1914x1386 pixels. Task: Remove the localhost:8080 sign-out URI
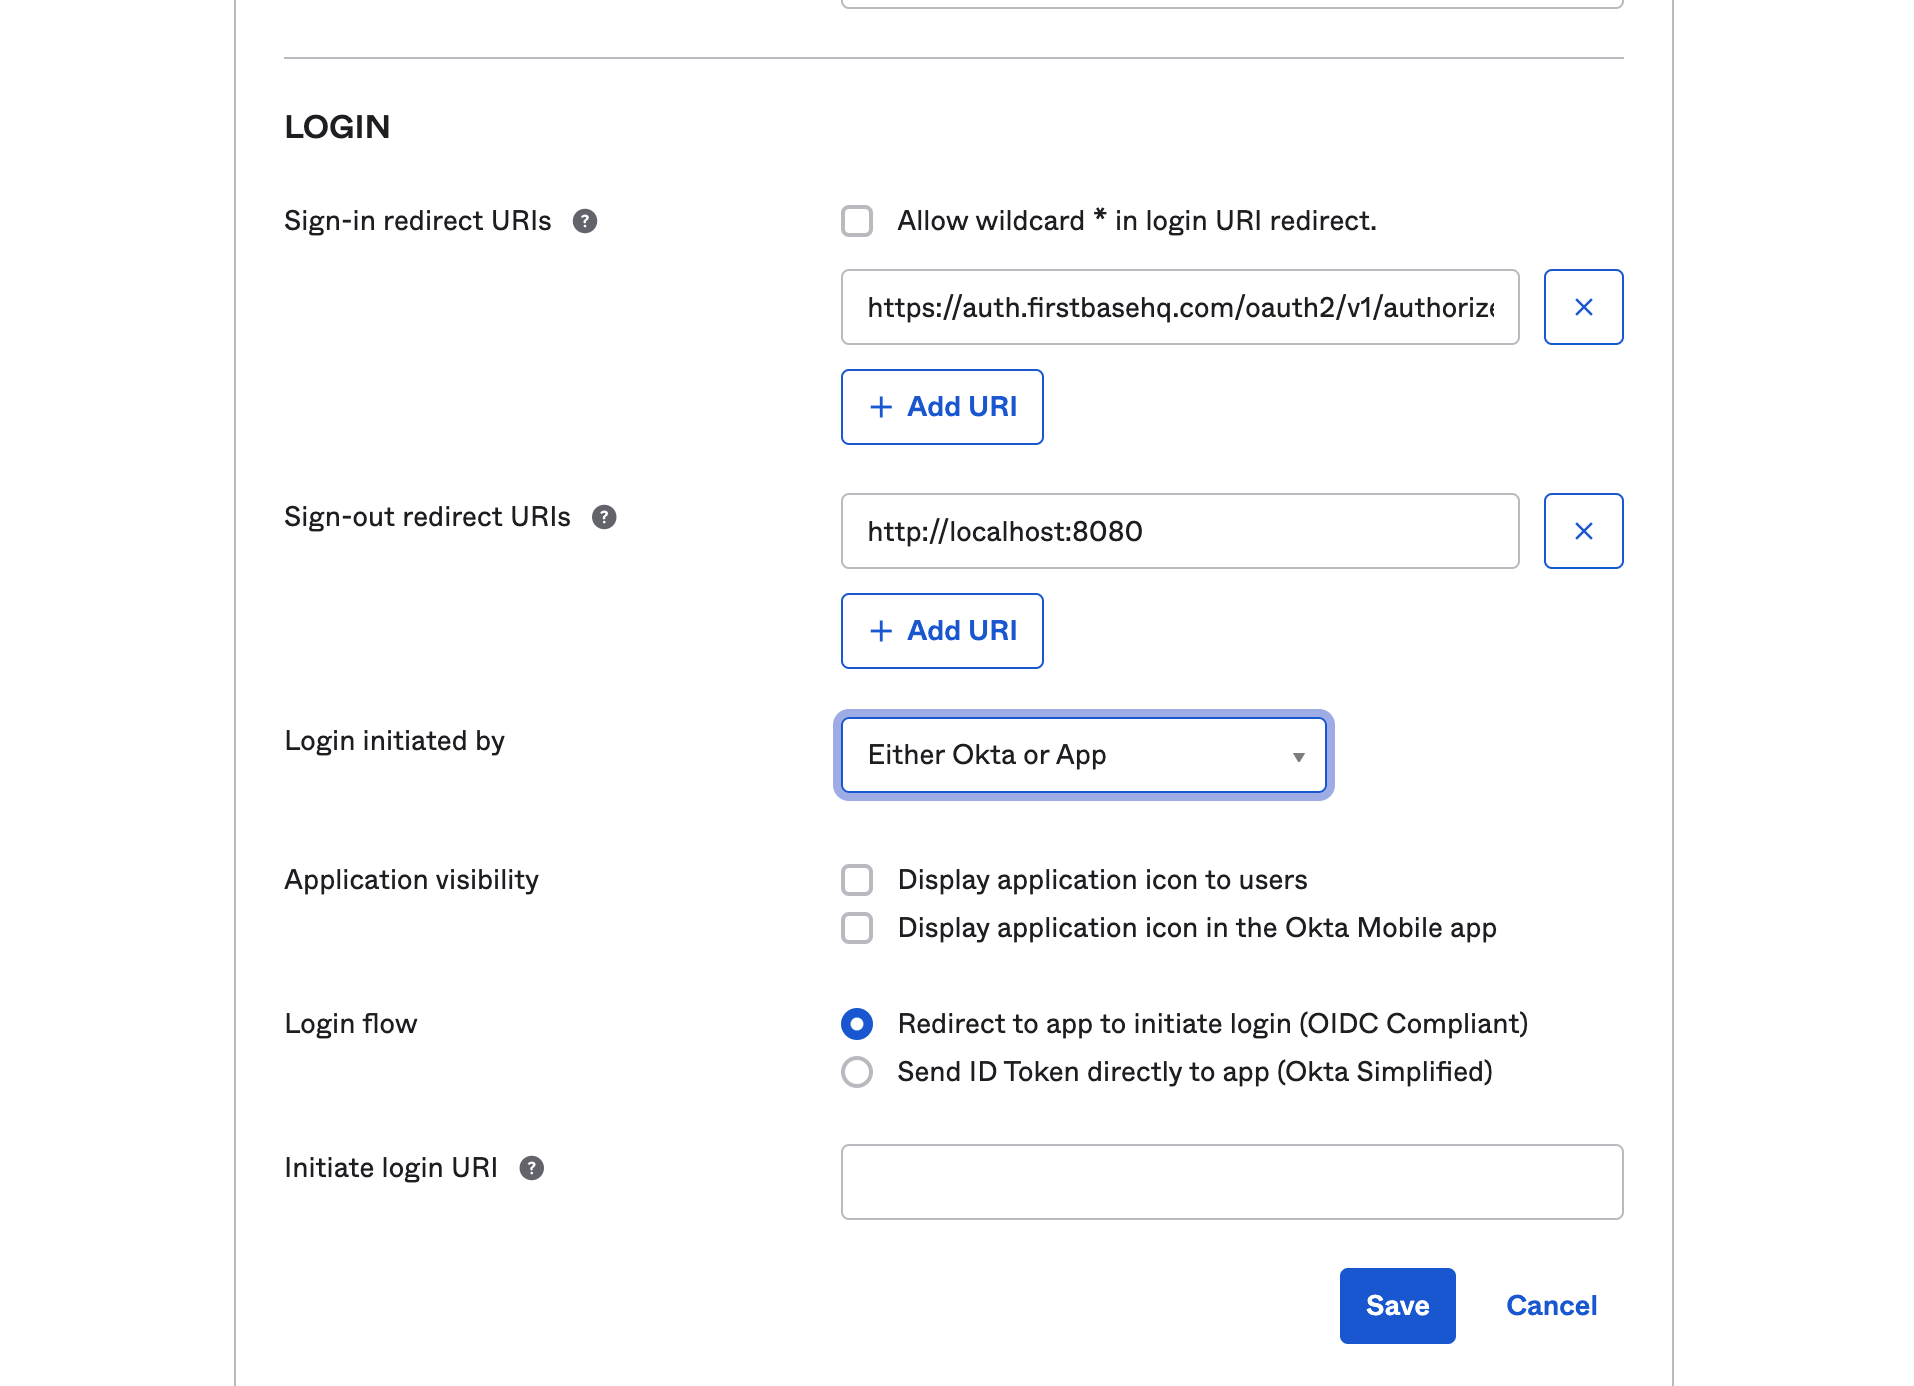pyautogui.click(x=1583, y=531)
